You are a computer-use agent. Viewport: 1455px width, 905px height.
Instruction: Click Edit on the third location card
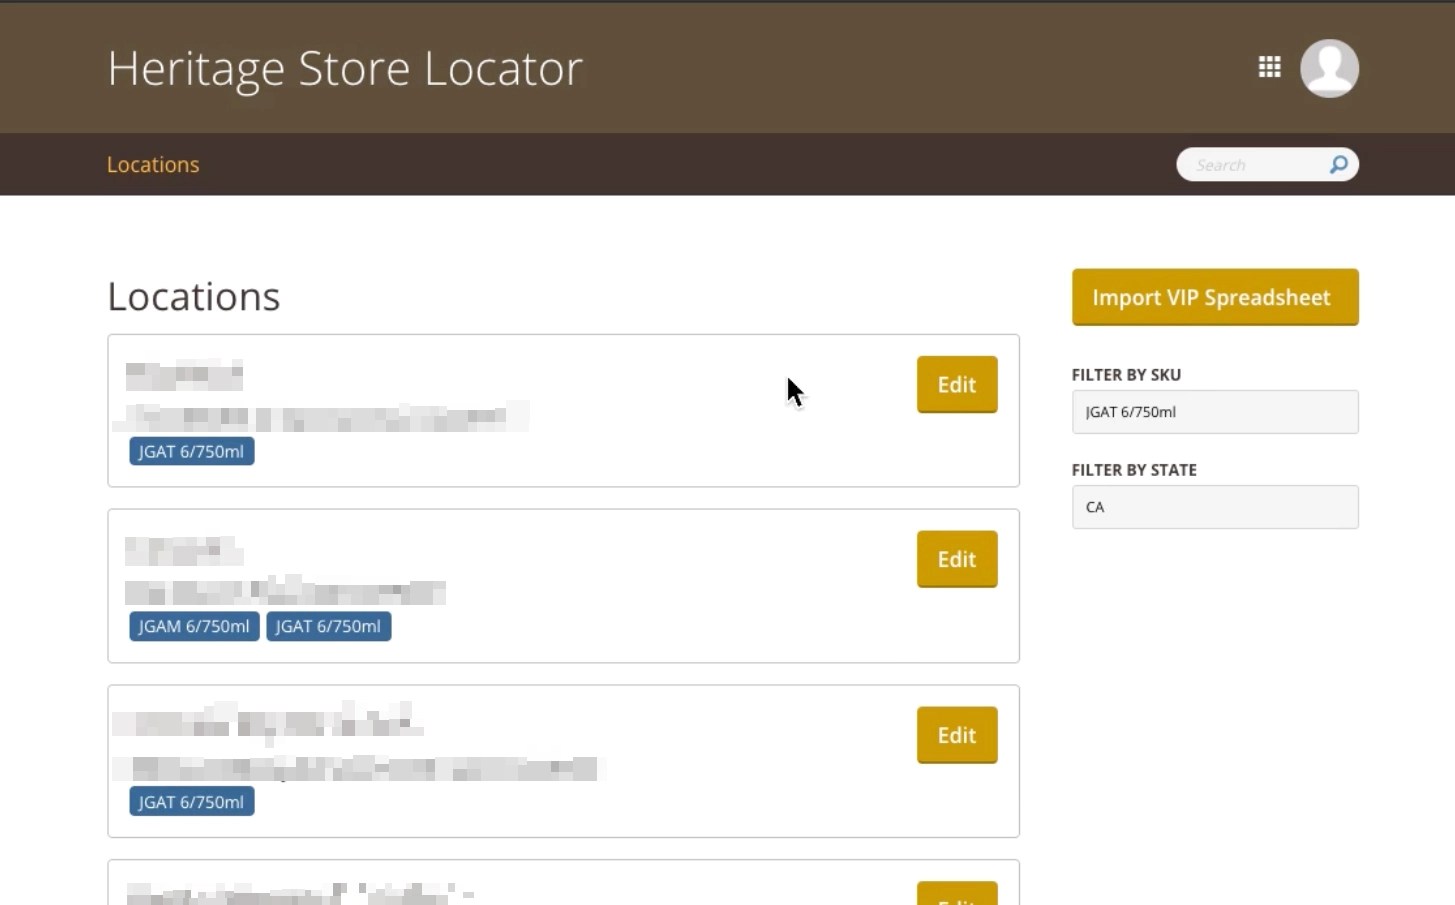click(x=956, y=734)
